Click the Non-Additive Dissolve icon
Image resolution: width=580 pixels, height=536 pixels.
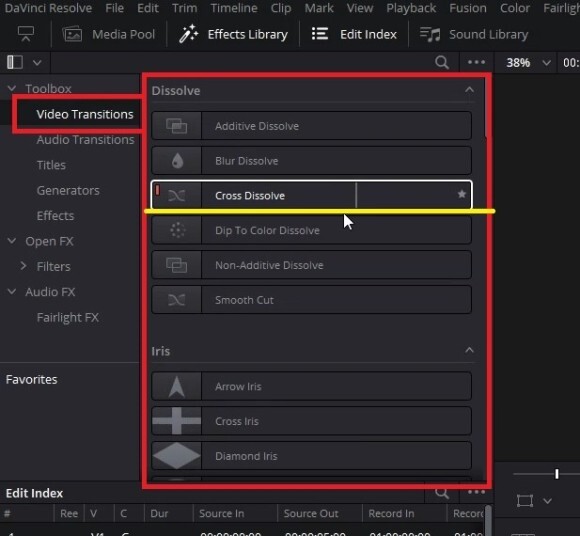176,265
